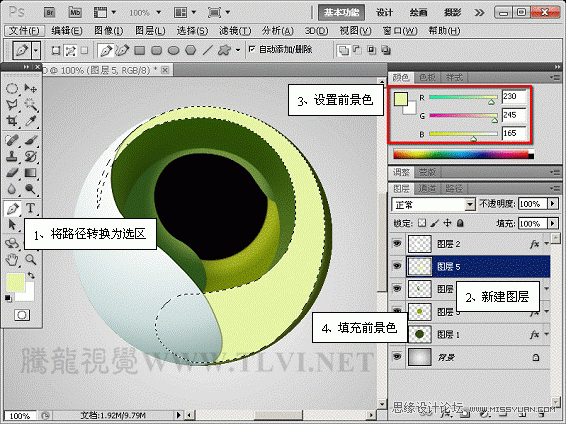Toggle Auto Add/Delete checkbox
The image size is (566, 424).
tap(252, 49)
